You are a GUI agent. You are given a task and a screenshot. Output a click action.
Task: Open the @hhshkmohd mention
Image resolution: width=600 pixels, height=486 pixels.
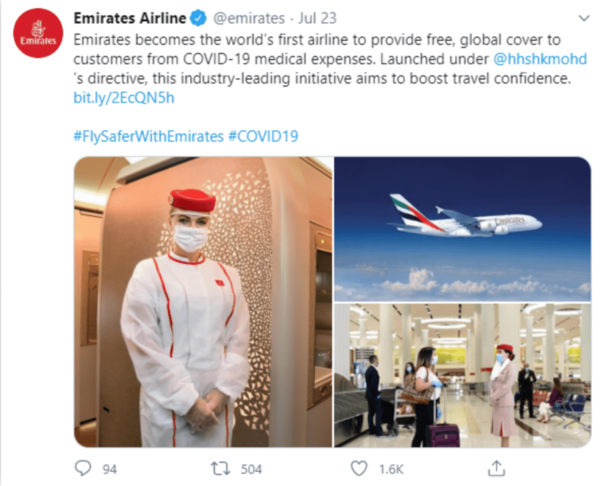[x=540, y=59]
